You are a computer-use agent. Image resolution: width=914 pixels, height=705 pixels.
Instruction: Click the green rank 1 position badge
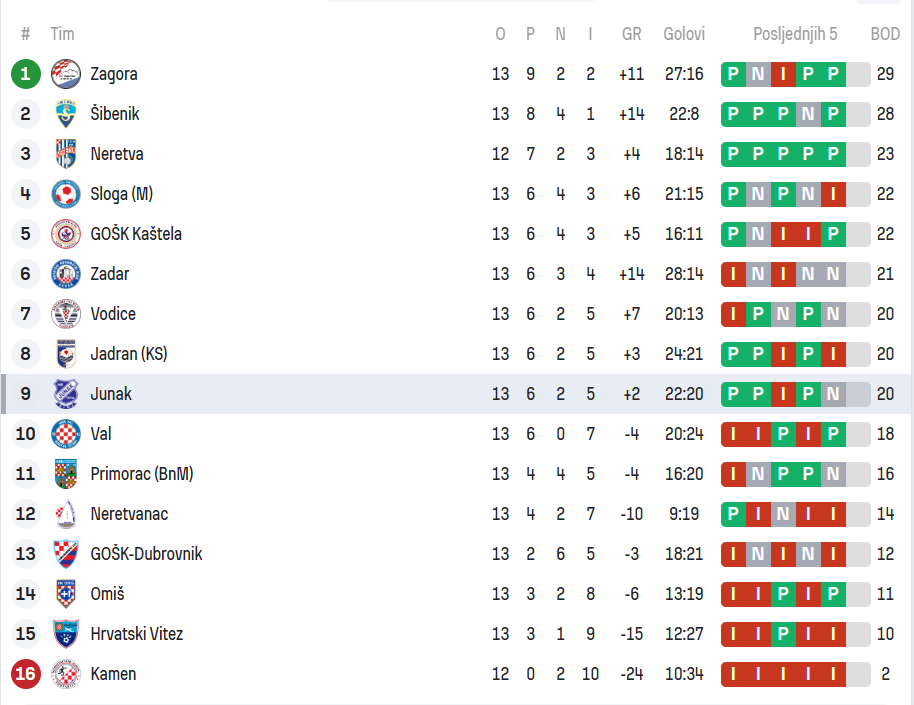click(26, 74)
